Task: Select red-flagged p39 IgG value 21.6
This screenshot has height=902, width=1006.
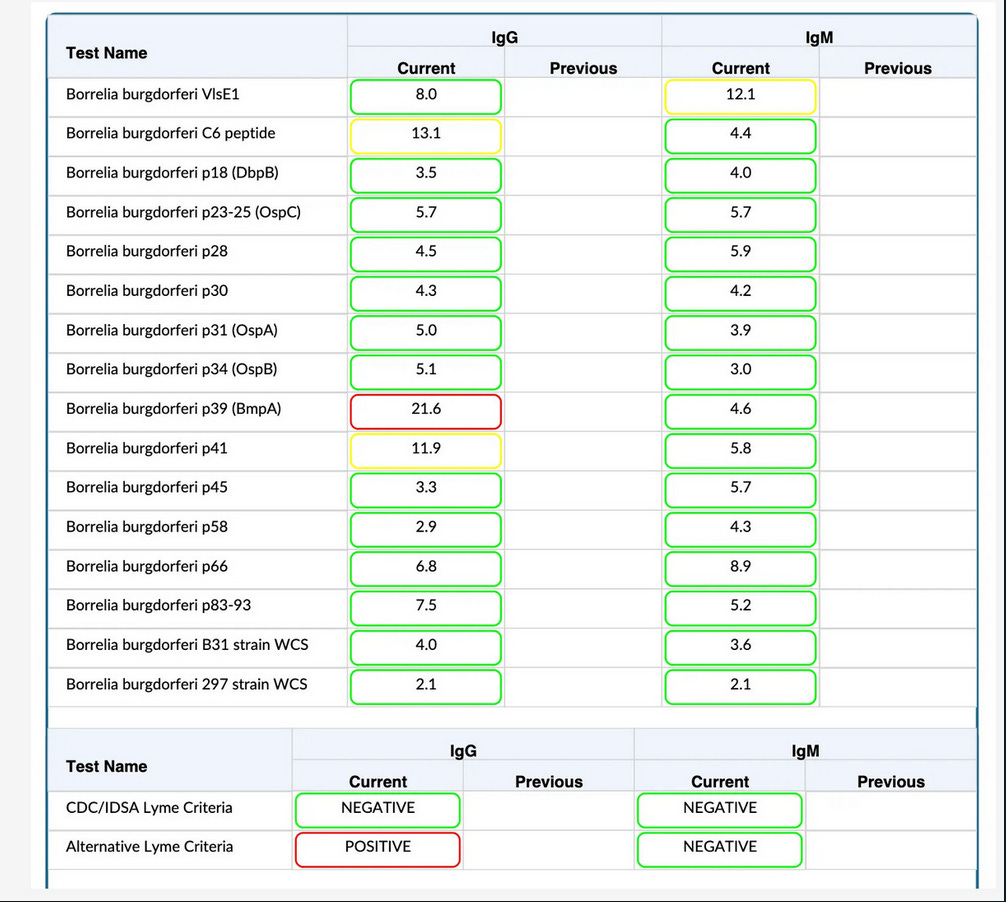Action: [x=426, y=412]
